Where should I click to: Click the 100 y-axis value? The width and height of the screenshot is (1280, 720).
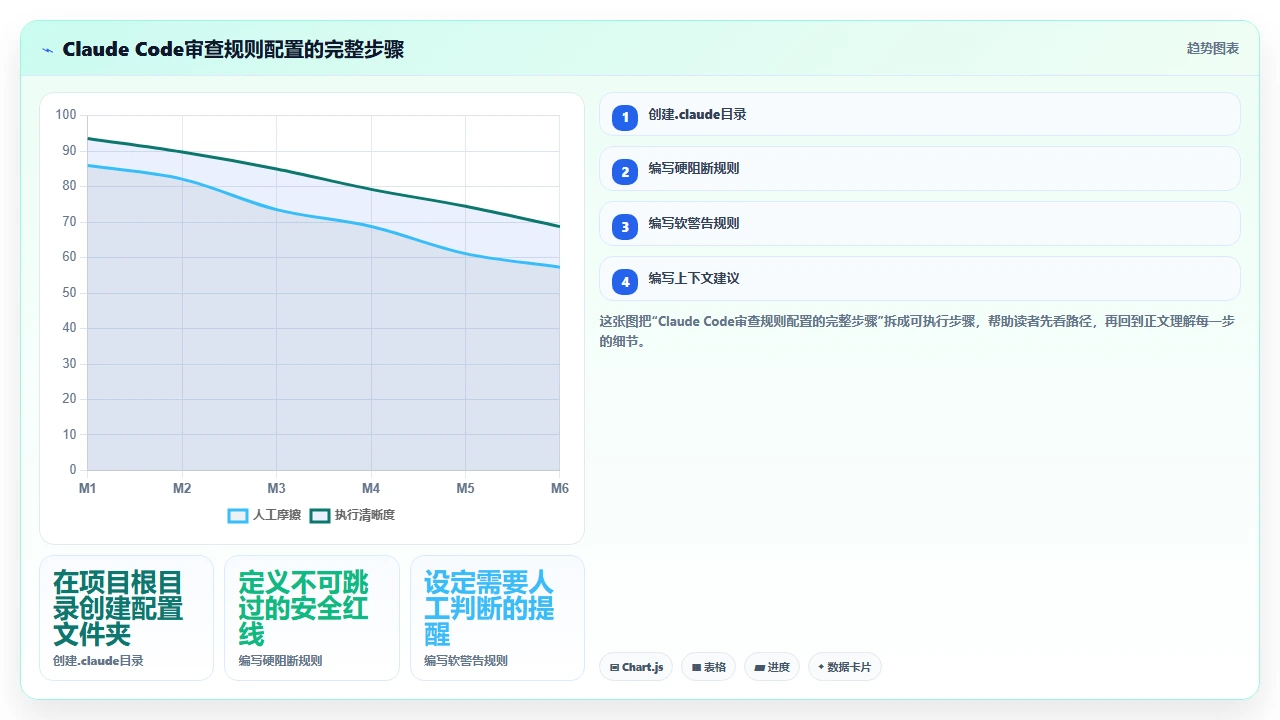coord(66,115)
